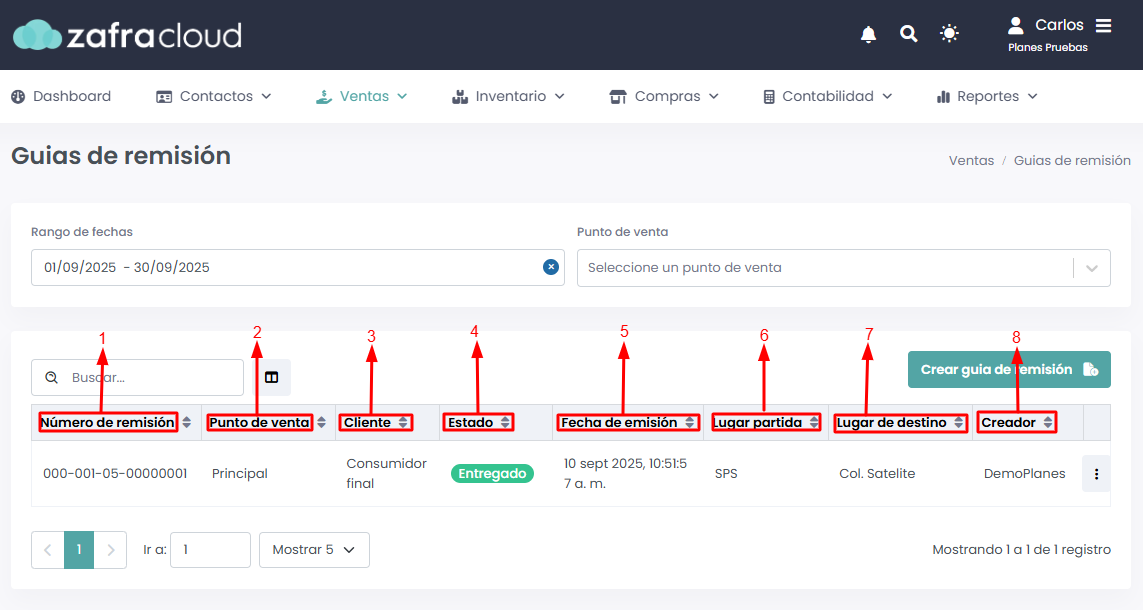1143x610 pixels.
Task: Open the hamburger menu beside Carlos
Action: [1104, 26]
